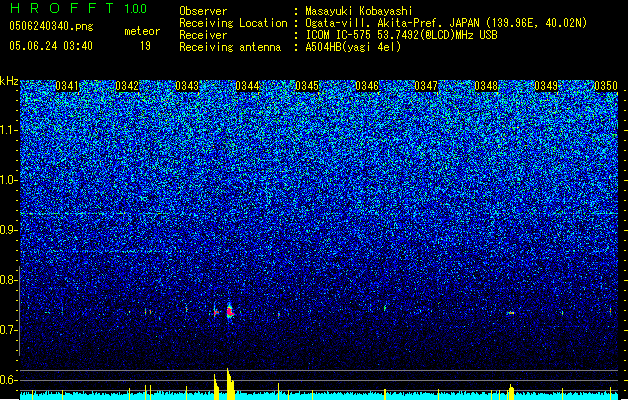Click the 0343 time marker

click(187, 86)
